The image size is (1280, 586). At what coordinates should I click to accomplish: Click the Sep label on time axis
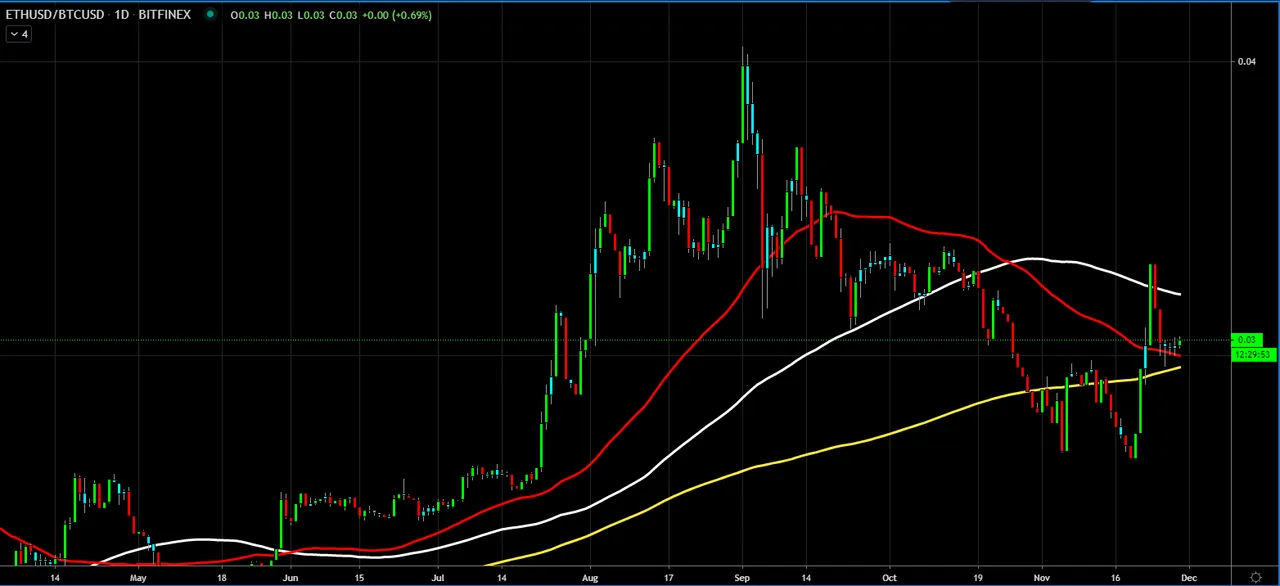pyautogui.click(x=741, y=577)
